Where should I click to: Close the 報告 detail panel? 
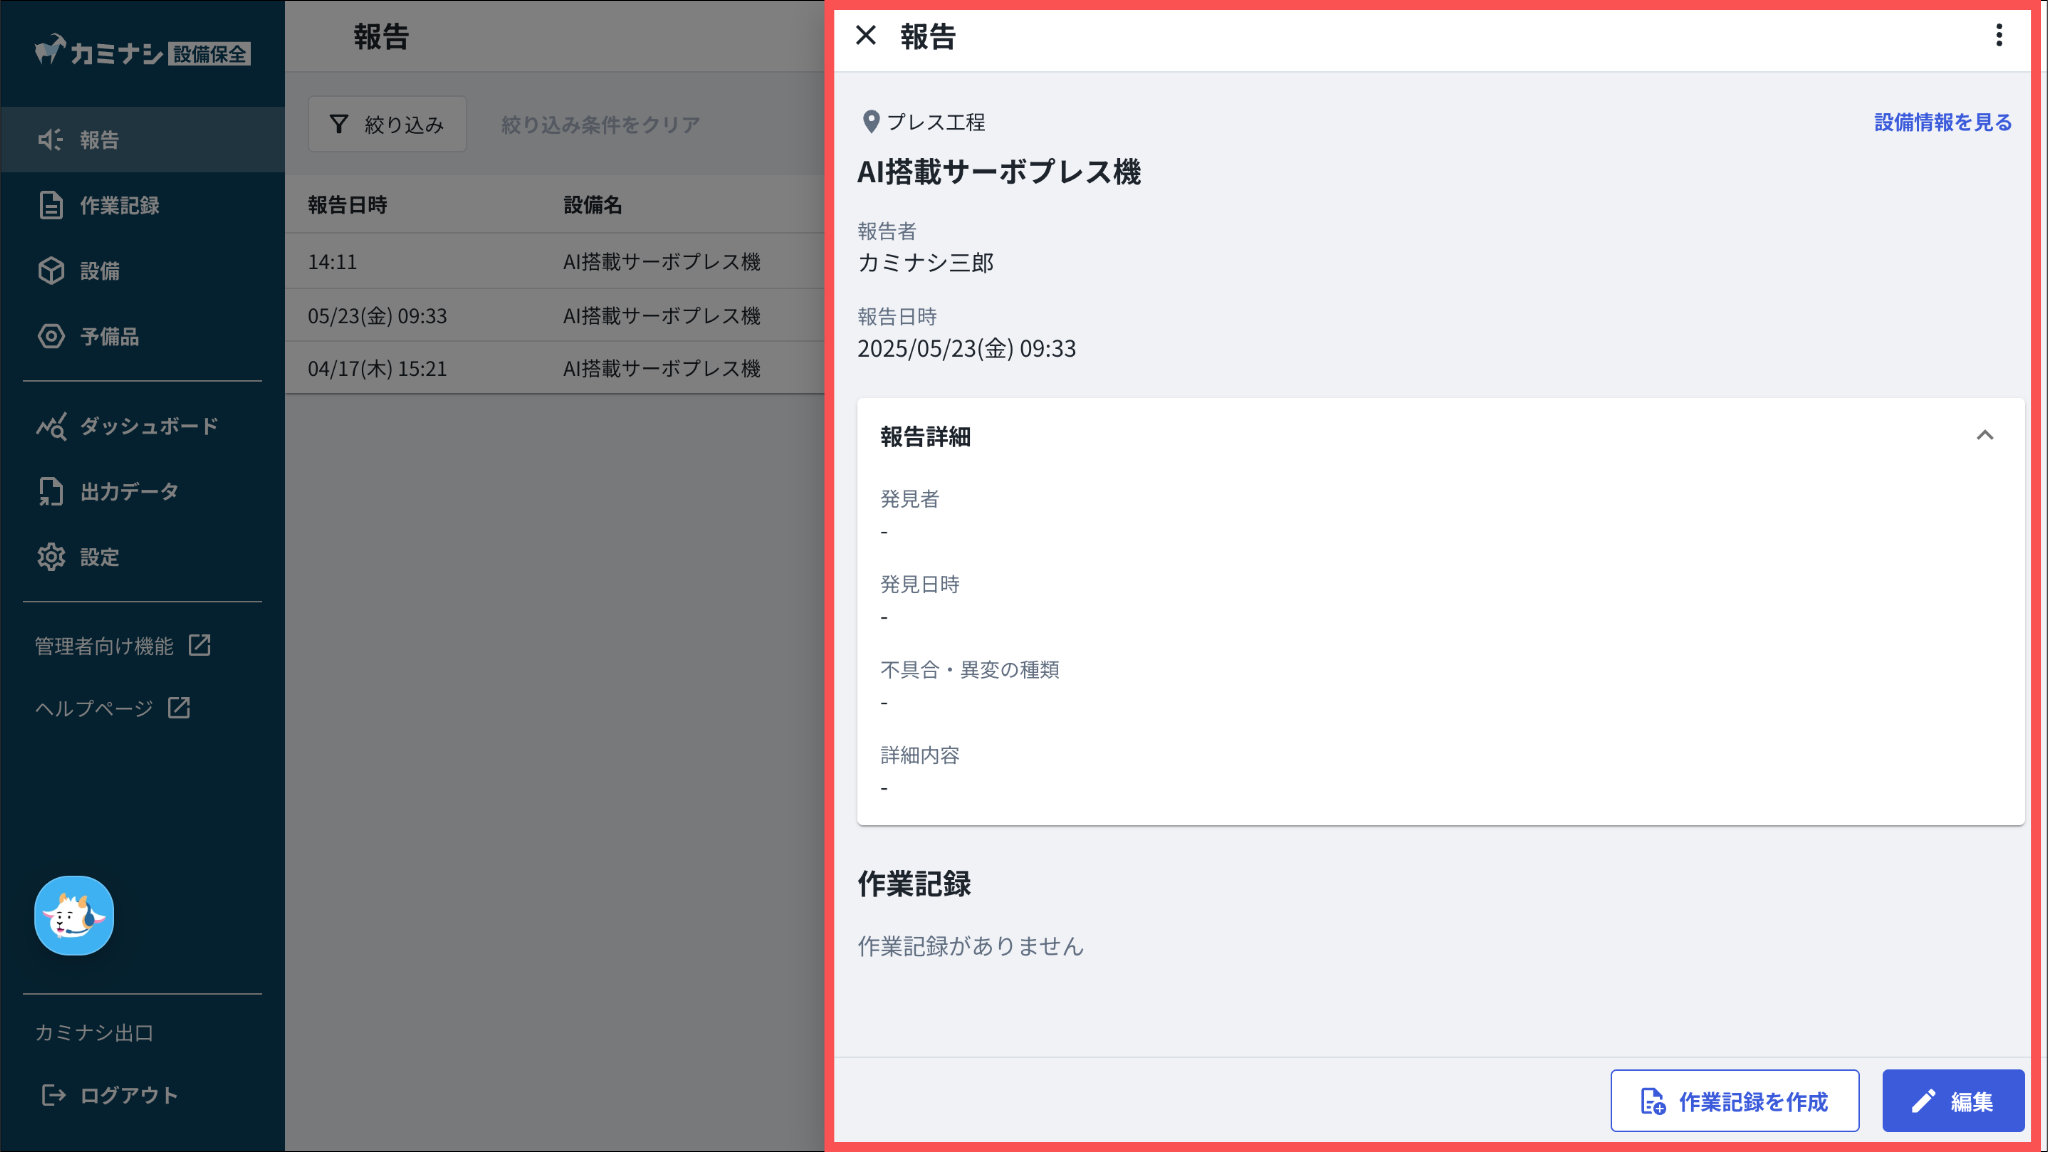point(866,36)
